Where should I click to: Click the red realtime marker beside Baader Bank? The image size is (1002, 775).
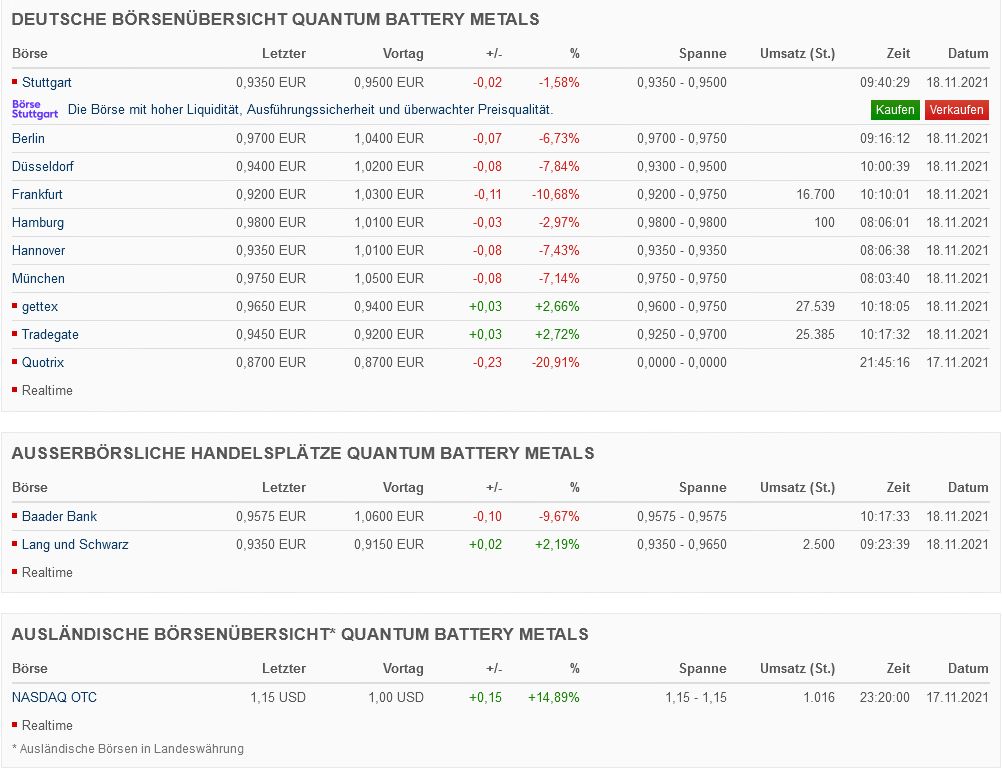click(x=15, y=516)
